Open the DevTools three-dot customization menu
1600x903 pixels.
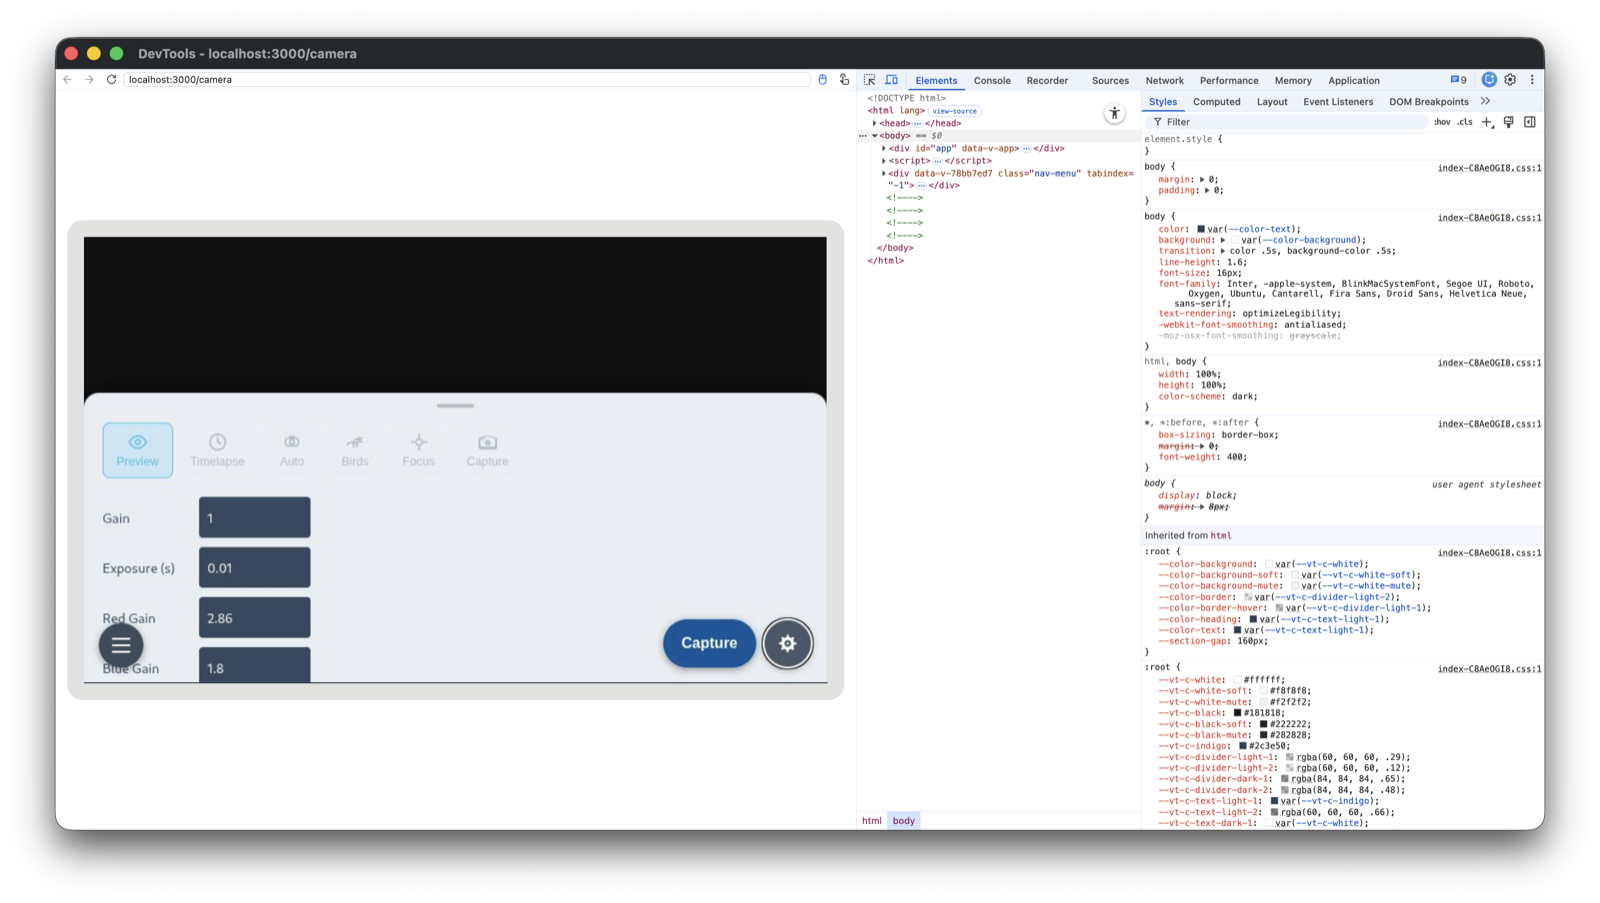tap(1533, 79)
